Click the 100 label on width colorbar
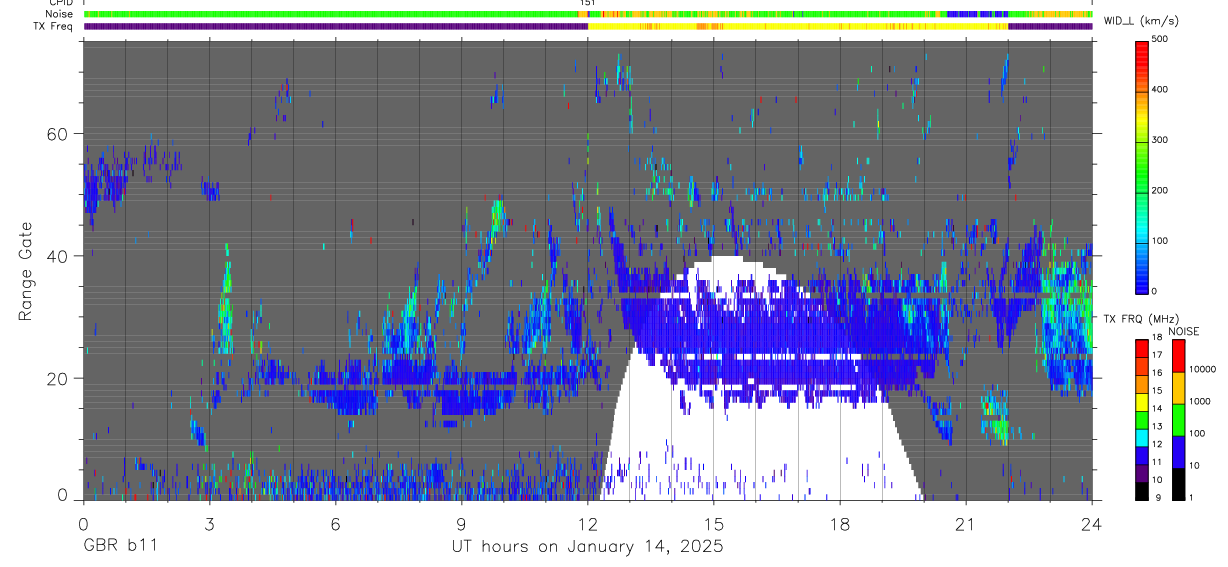The height and width of the screenshot is (567, 1228). [x=1162, y=240]
